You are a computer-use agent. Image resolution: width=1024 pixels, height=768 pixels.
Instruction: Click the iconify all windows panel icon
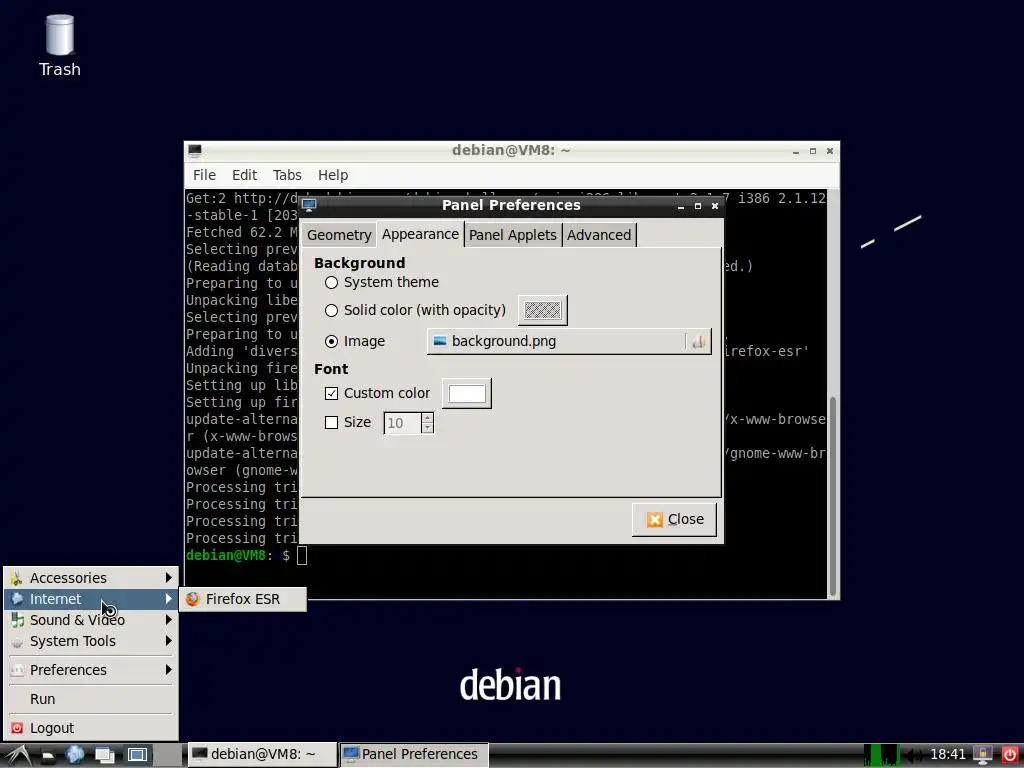click(x=104, y=756)
